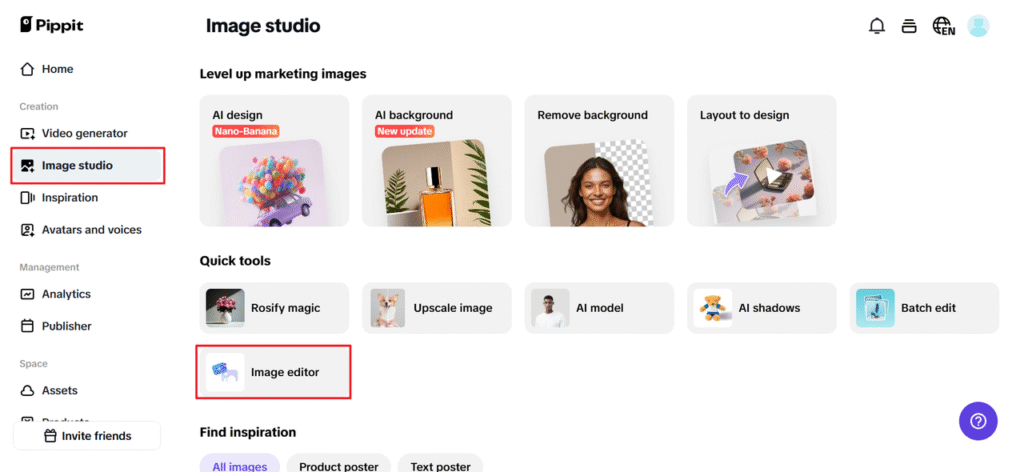Open the AI shadows tool

pos(761,308)
